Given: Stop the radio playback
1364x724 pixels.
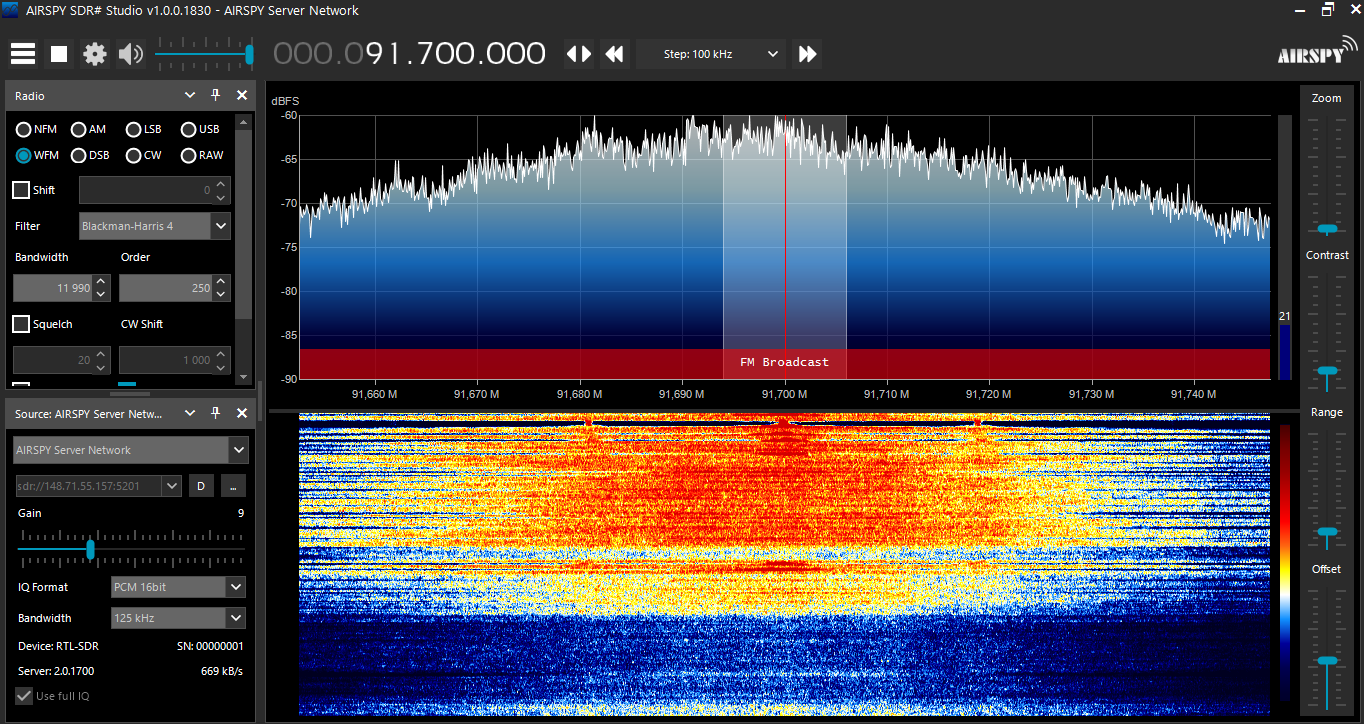Looking at the screenshot, I should 59,54.
